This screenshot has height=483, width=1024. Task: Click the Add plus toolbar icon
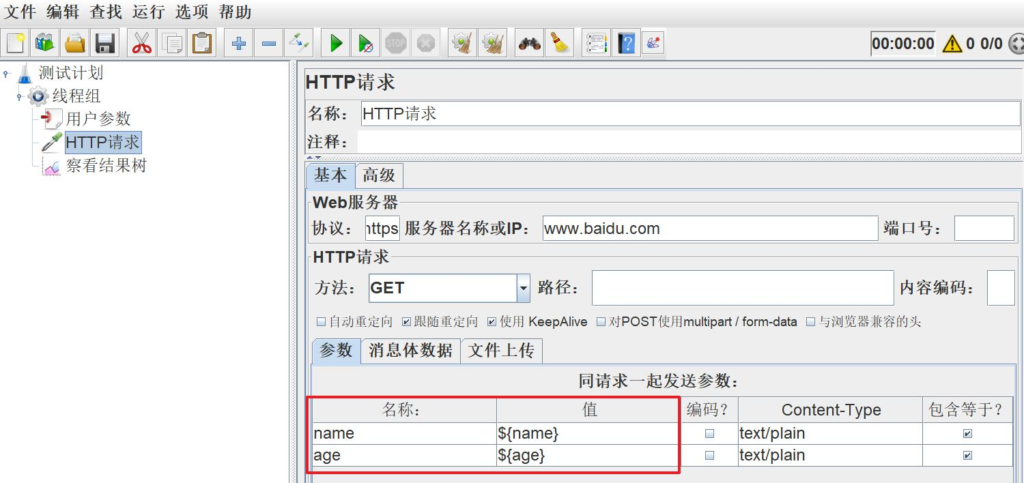[x=238, y=43]
